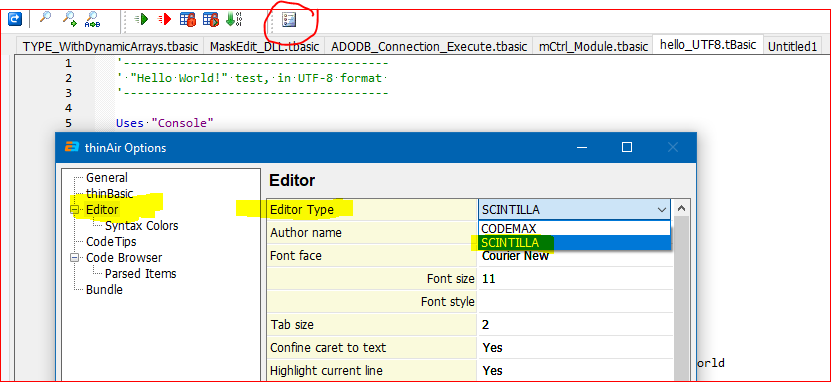
Task: Open the MaskEdit_DLL.tbasic tab
Action: (x=264, y=47)
